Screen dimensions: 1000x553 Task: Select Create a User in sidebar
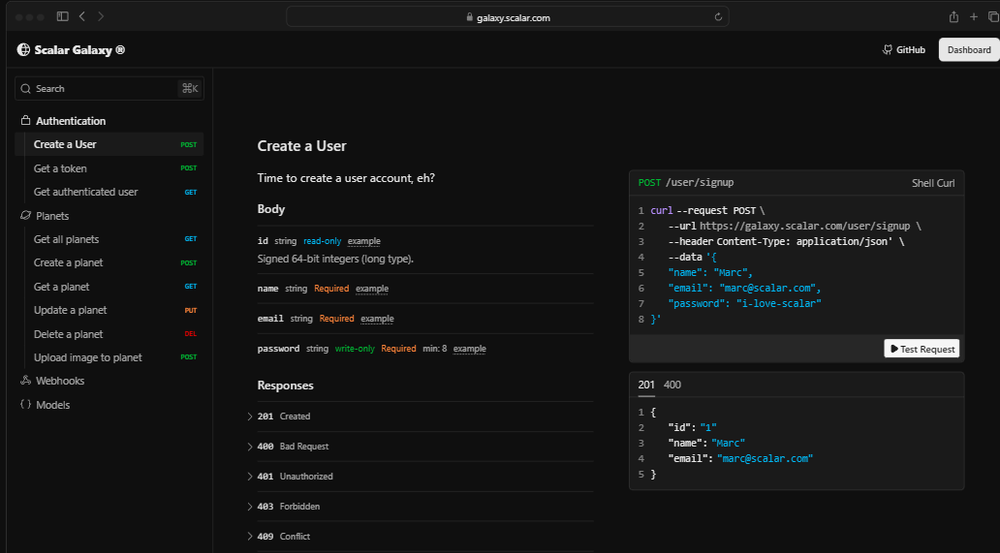[x=109, y=144]
